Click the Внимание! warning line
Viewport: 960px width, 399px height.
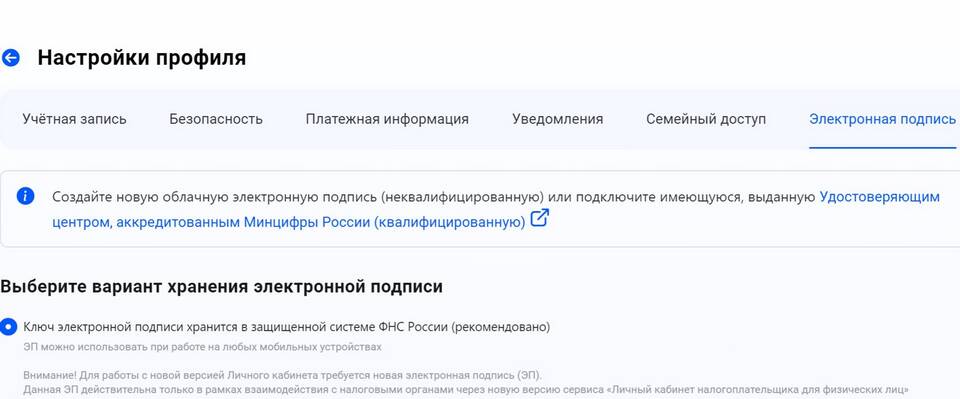tap(282, 375)
